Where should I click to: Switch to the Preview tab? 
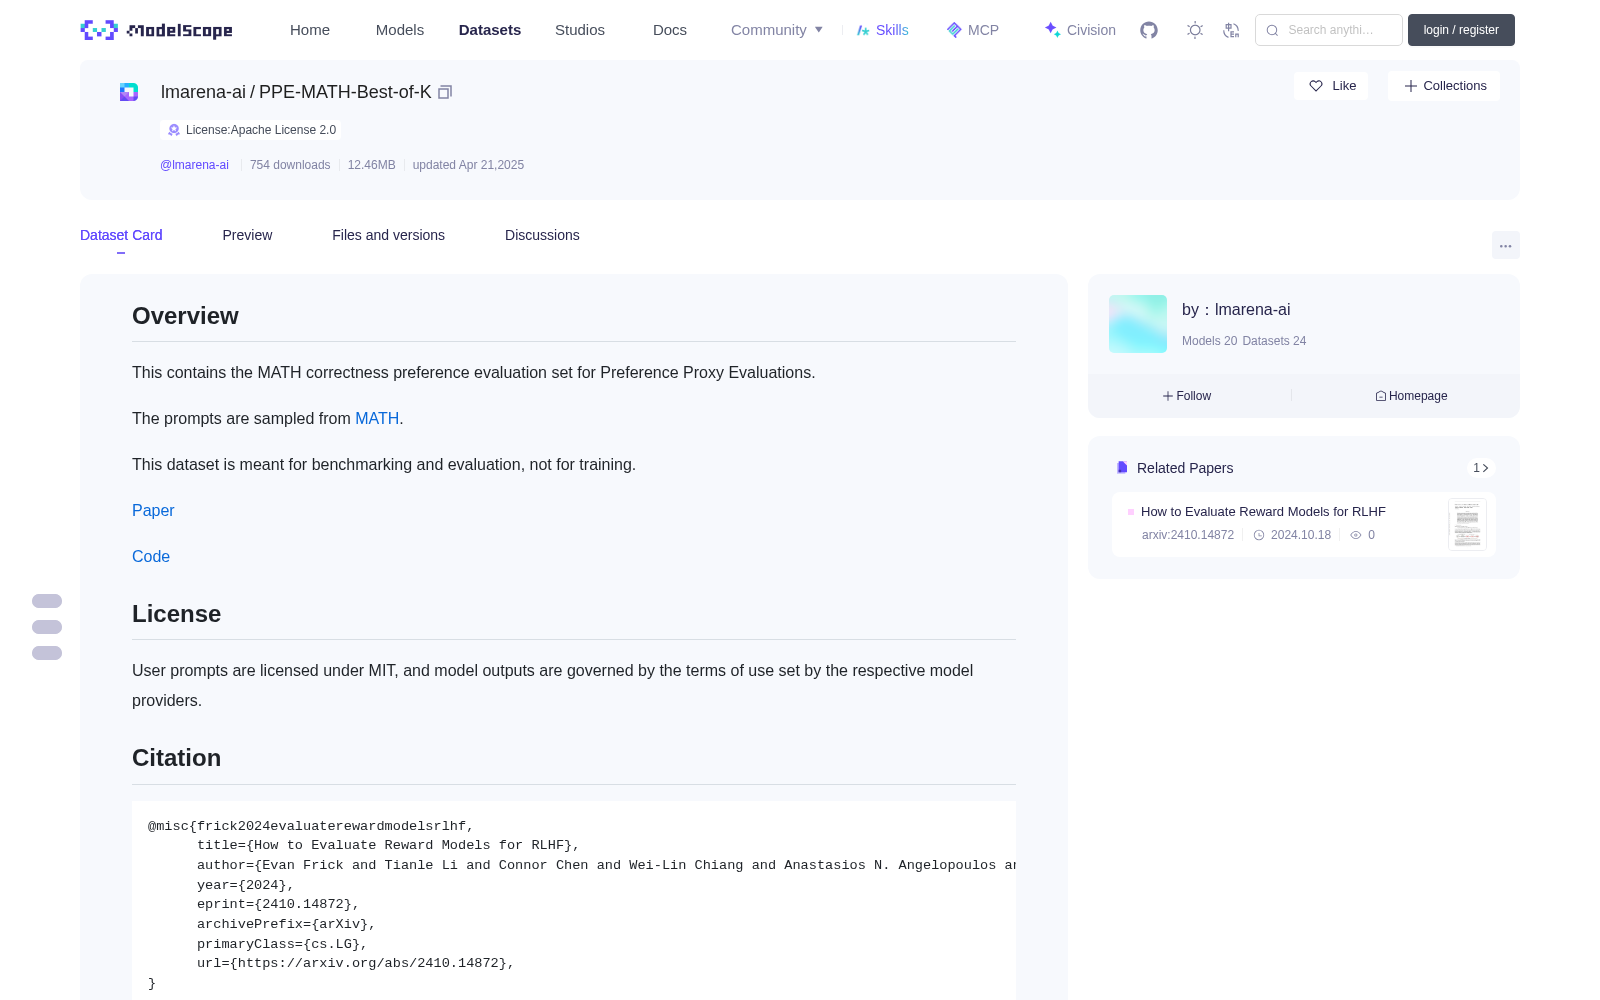click(x=247, y=235)
